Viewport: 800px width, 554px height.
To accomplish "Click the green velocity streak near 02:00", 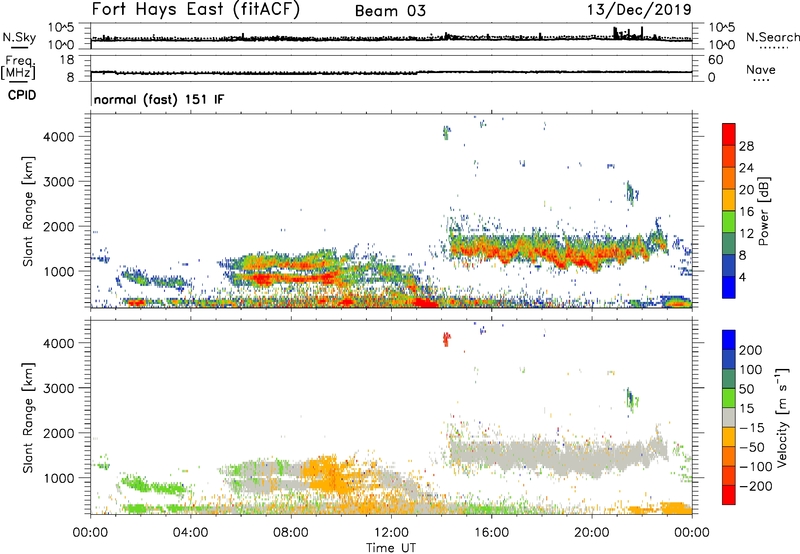I will 152,485.
